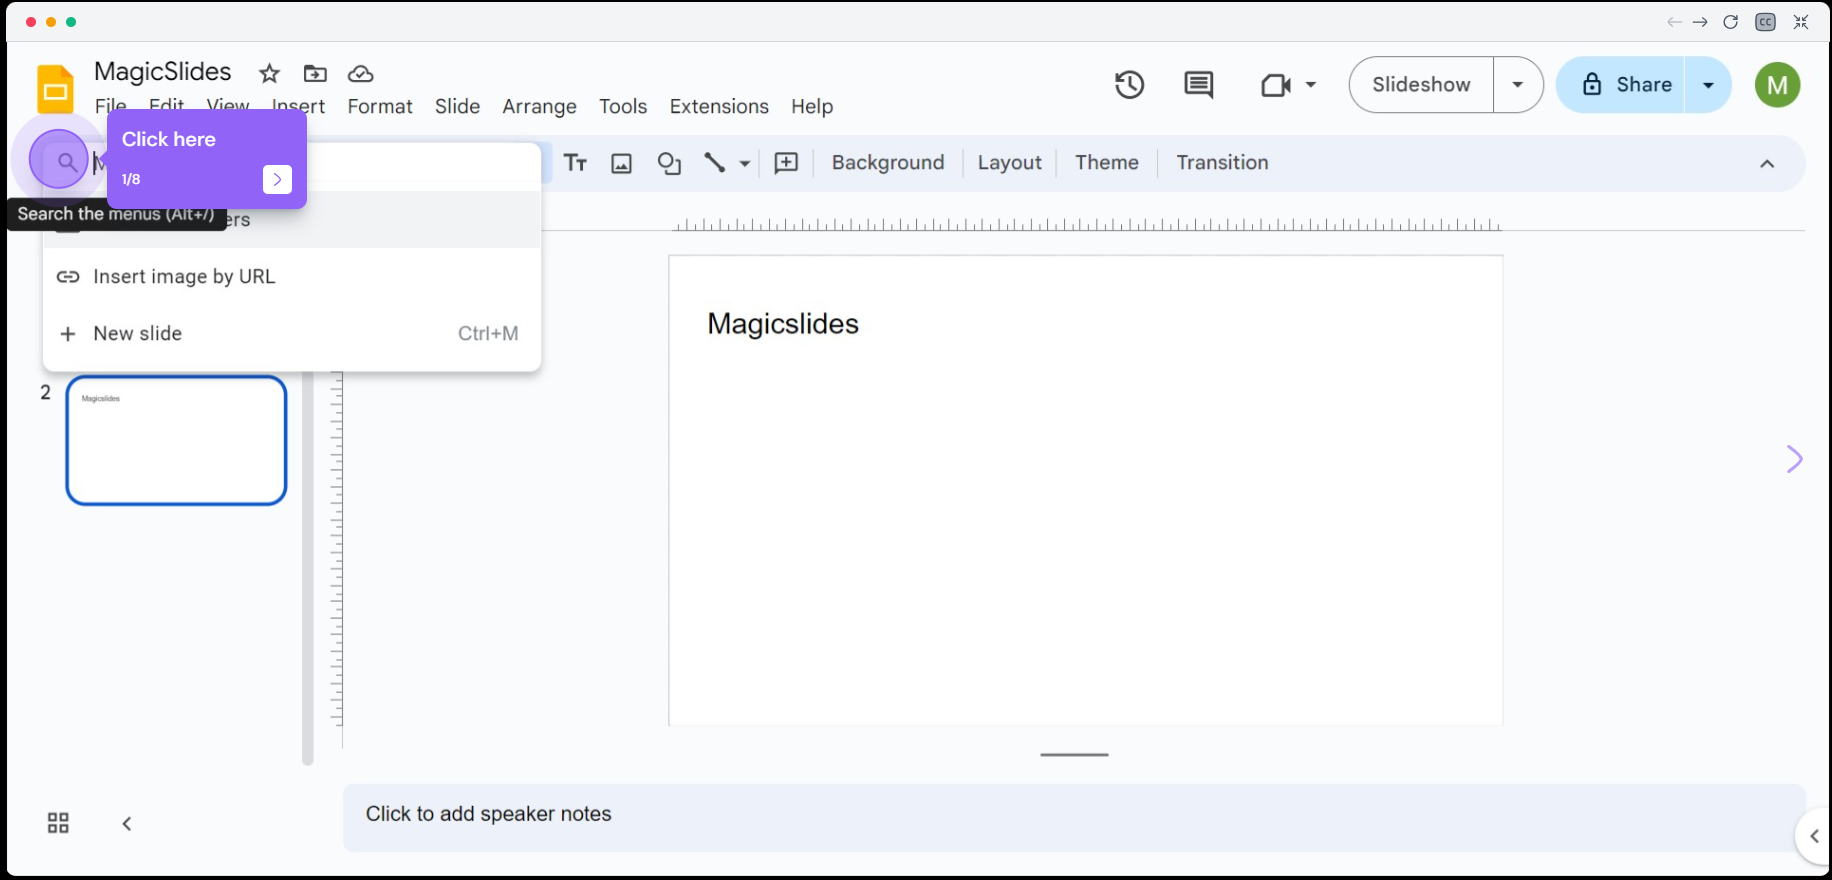The image size is (1832, 880).
Task: Select the line tool
Action: pyautogui.click(x=714, y=163)
